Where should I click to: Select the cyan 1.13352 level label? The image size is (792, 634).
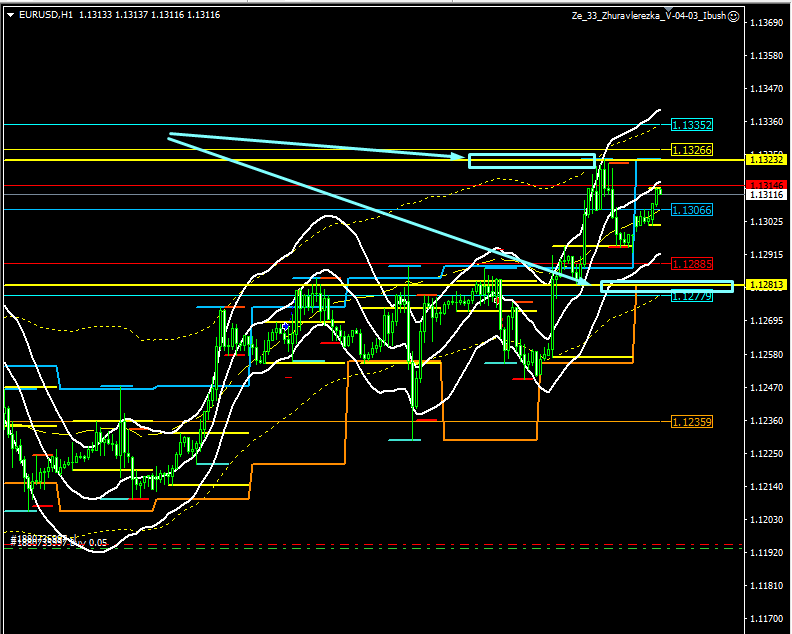(692, 125)
